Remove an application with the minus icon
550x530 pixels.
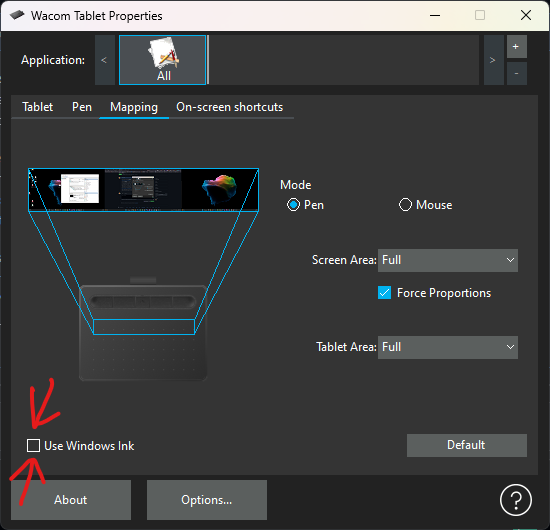(516, 73)
